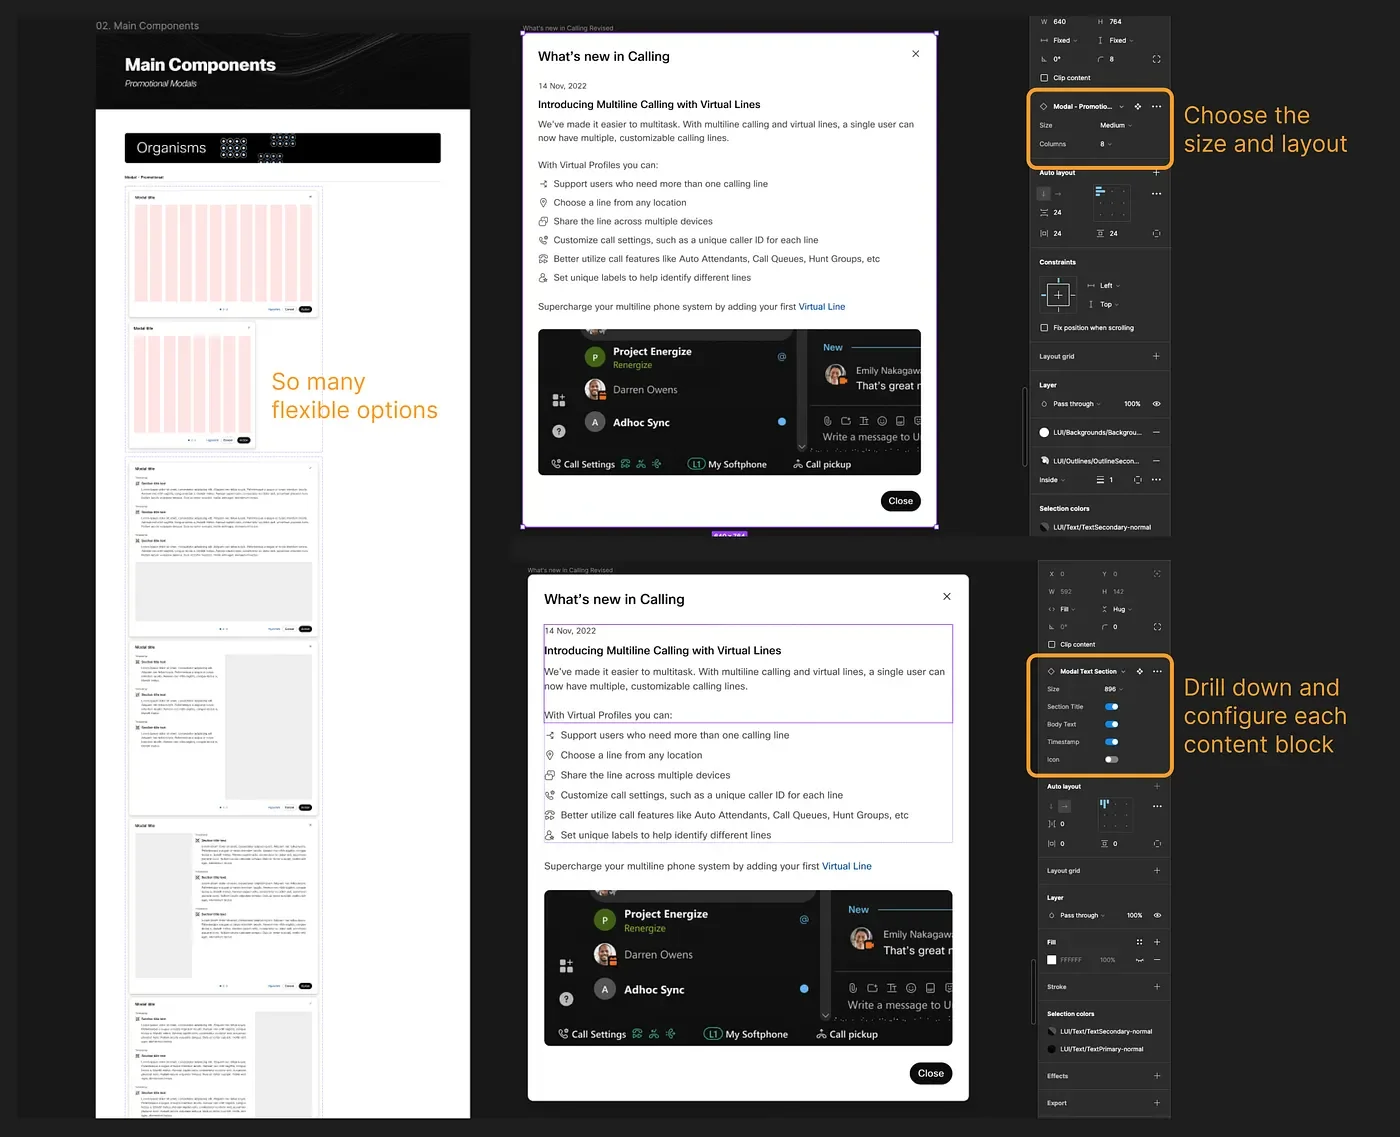Screen dimensions: 1400x1137
Task: Set horizontal direction arrow in Modal Text Section panel
Action: coord(1064,806)
